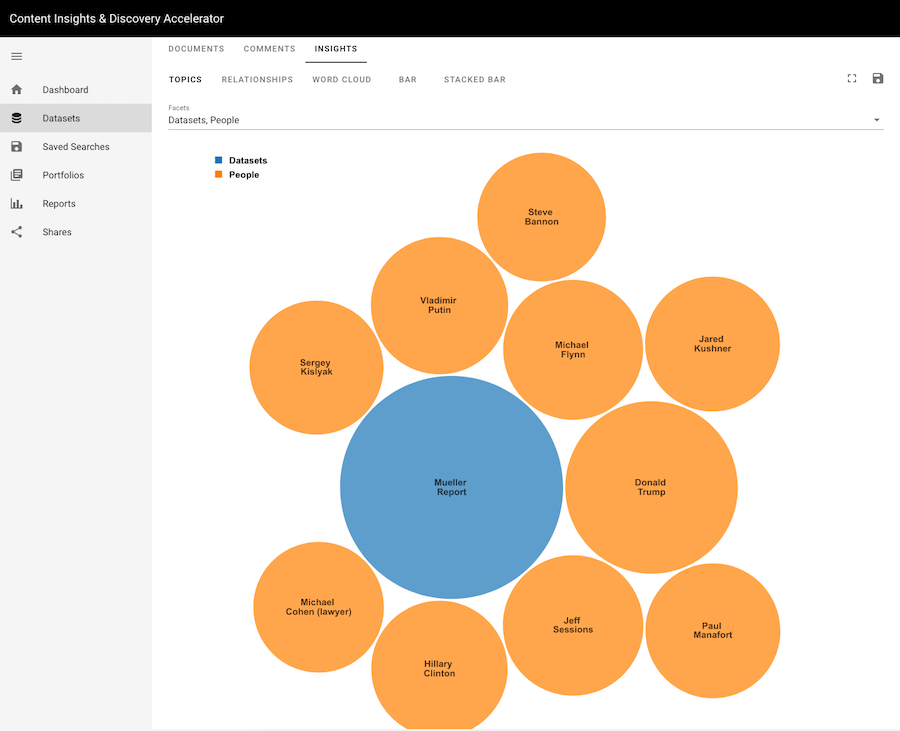Screen dimensions: 900x731
Task: Open the Comments tab
Action: [269, 49]
